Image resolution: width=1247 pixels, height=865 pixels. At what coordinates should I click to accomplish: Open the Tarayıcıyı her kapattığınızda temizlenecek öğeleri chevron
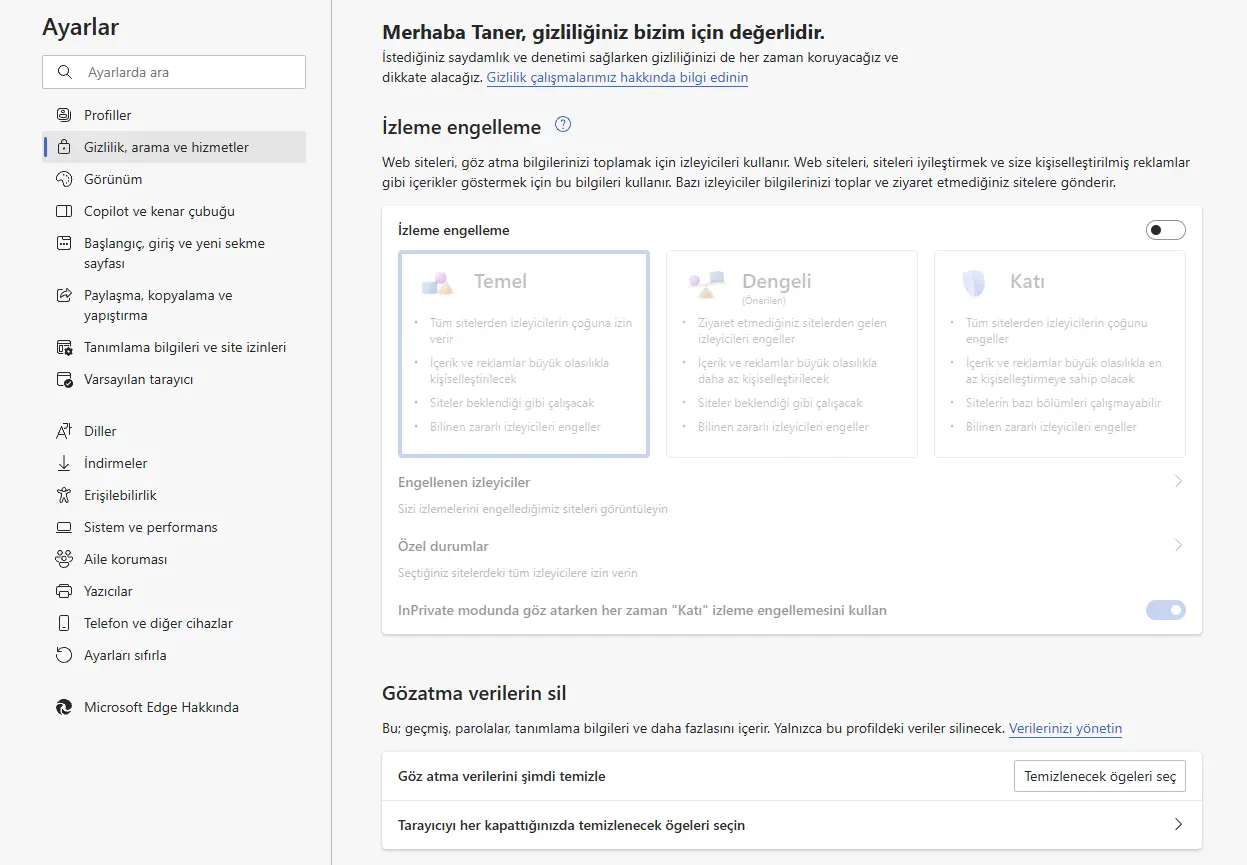point(1178,825)
